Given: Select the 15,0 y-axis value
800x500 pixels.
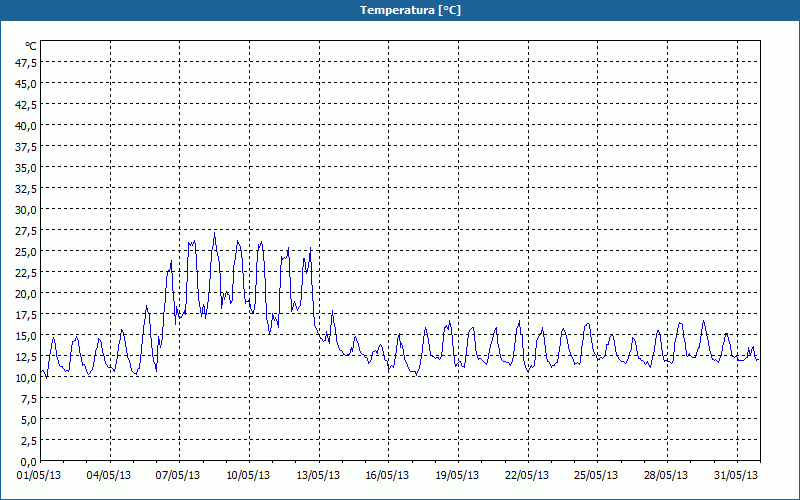Looking at the screenshot, I should (x=27, y=336).
